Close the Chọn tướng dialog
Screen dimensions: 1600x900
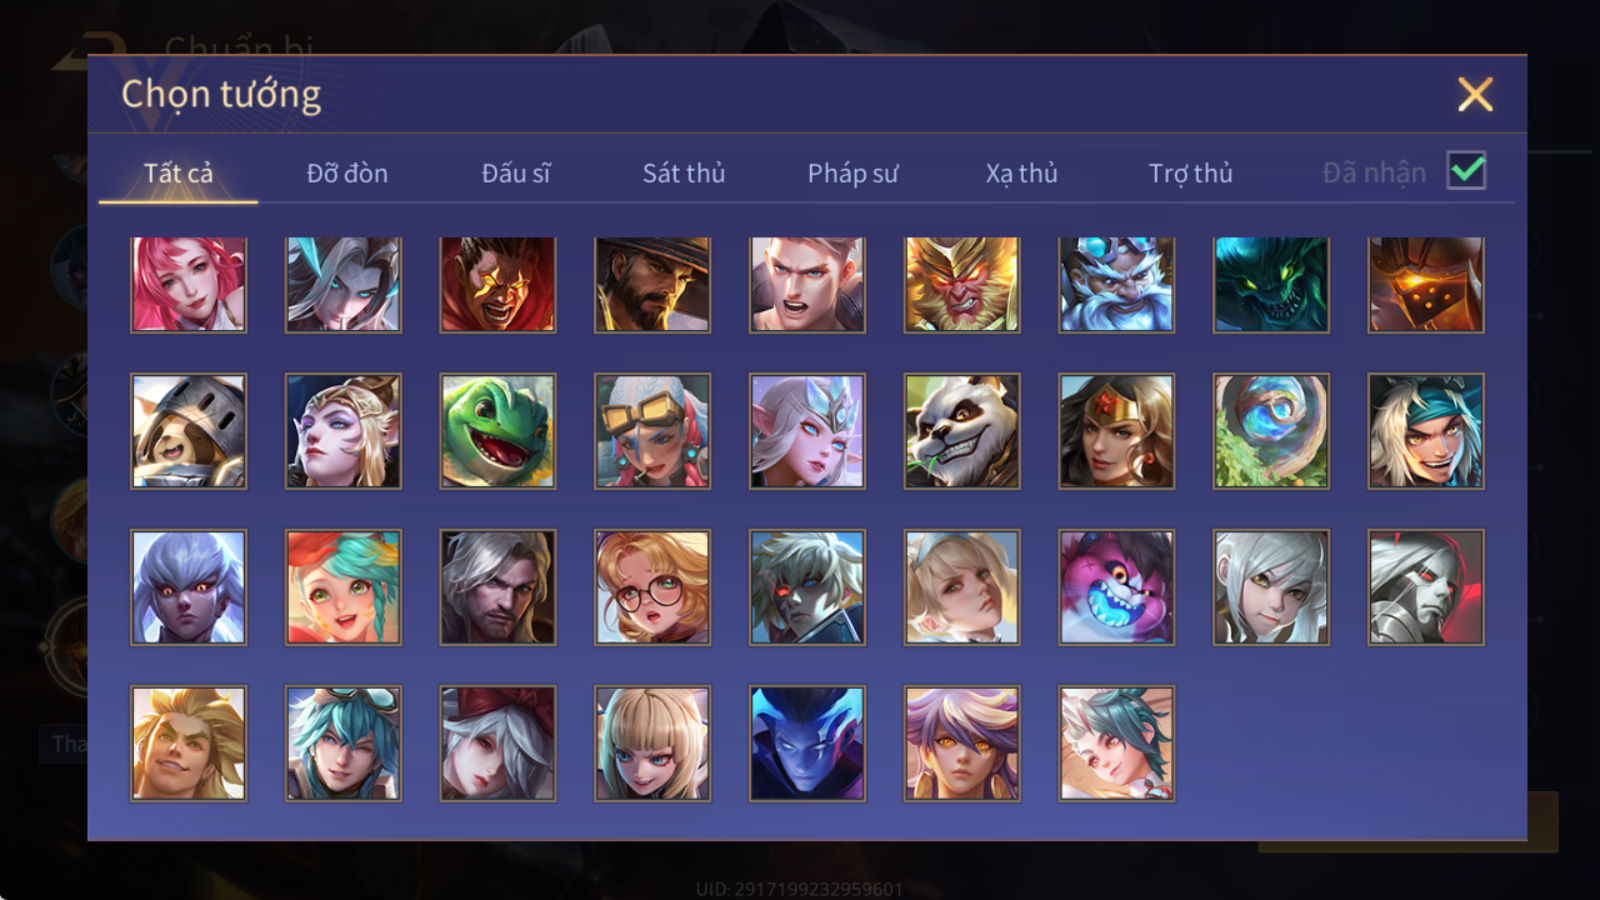(x=1474, y=94)
